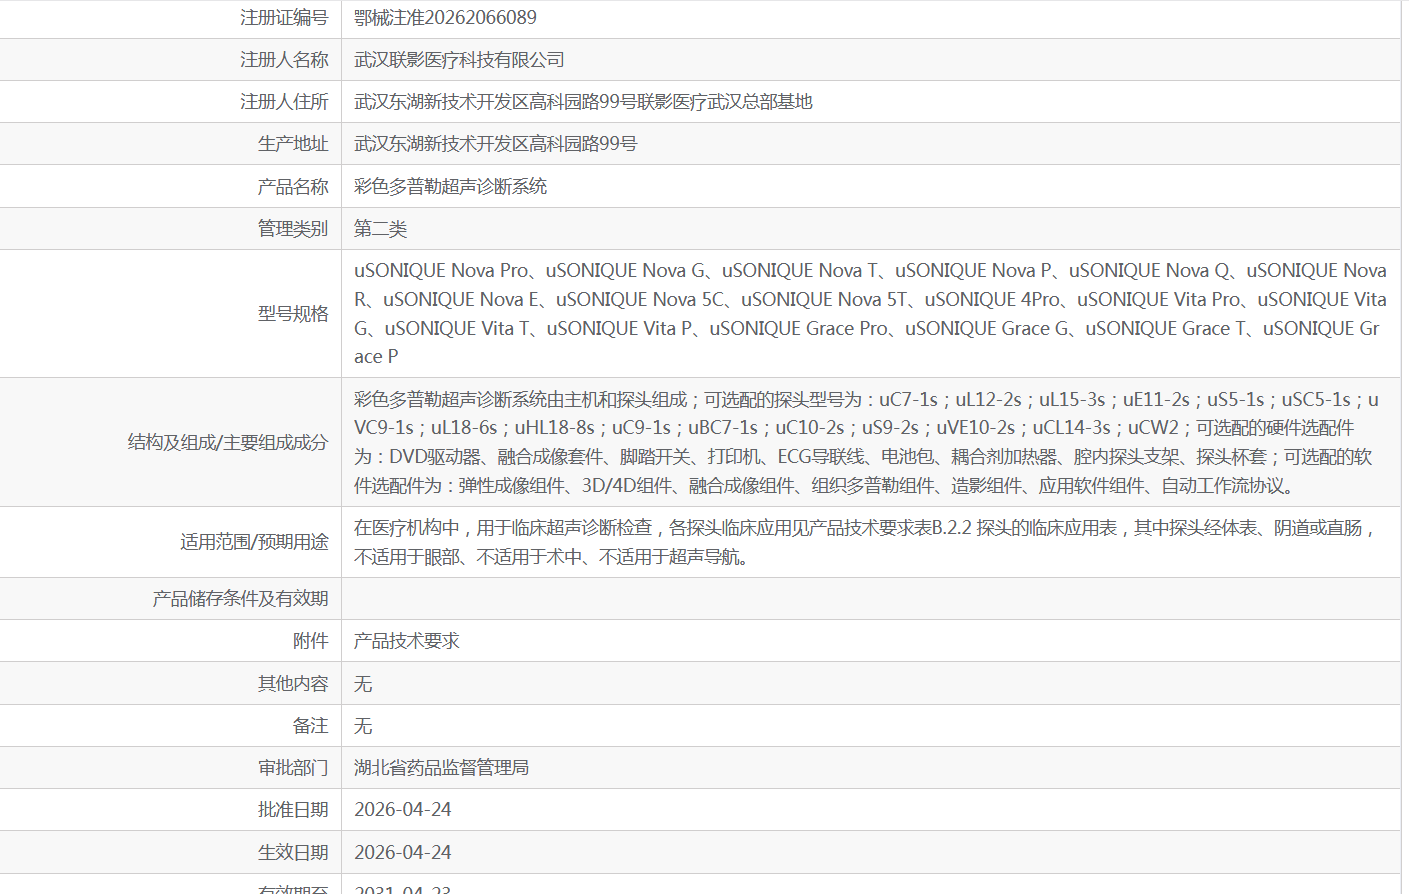The image size is (1409, 894).
Task: Select the 2026-04-24 date in 生效日期 row
Action: [403, 853]
